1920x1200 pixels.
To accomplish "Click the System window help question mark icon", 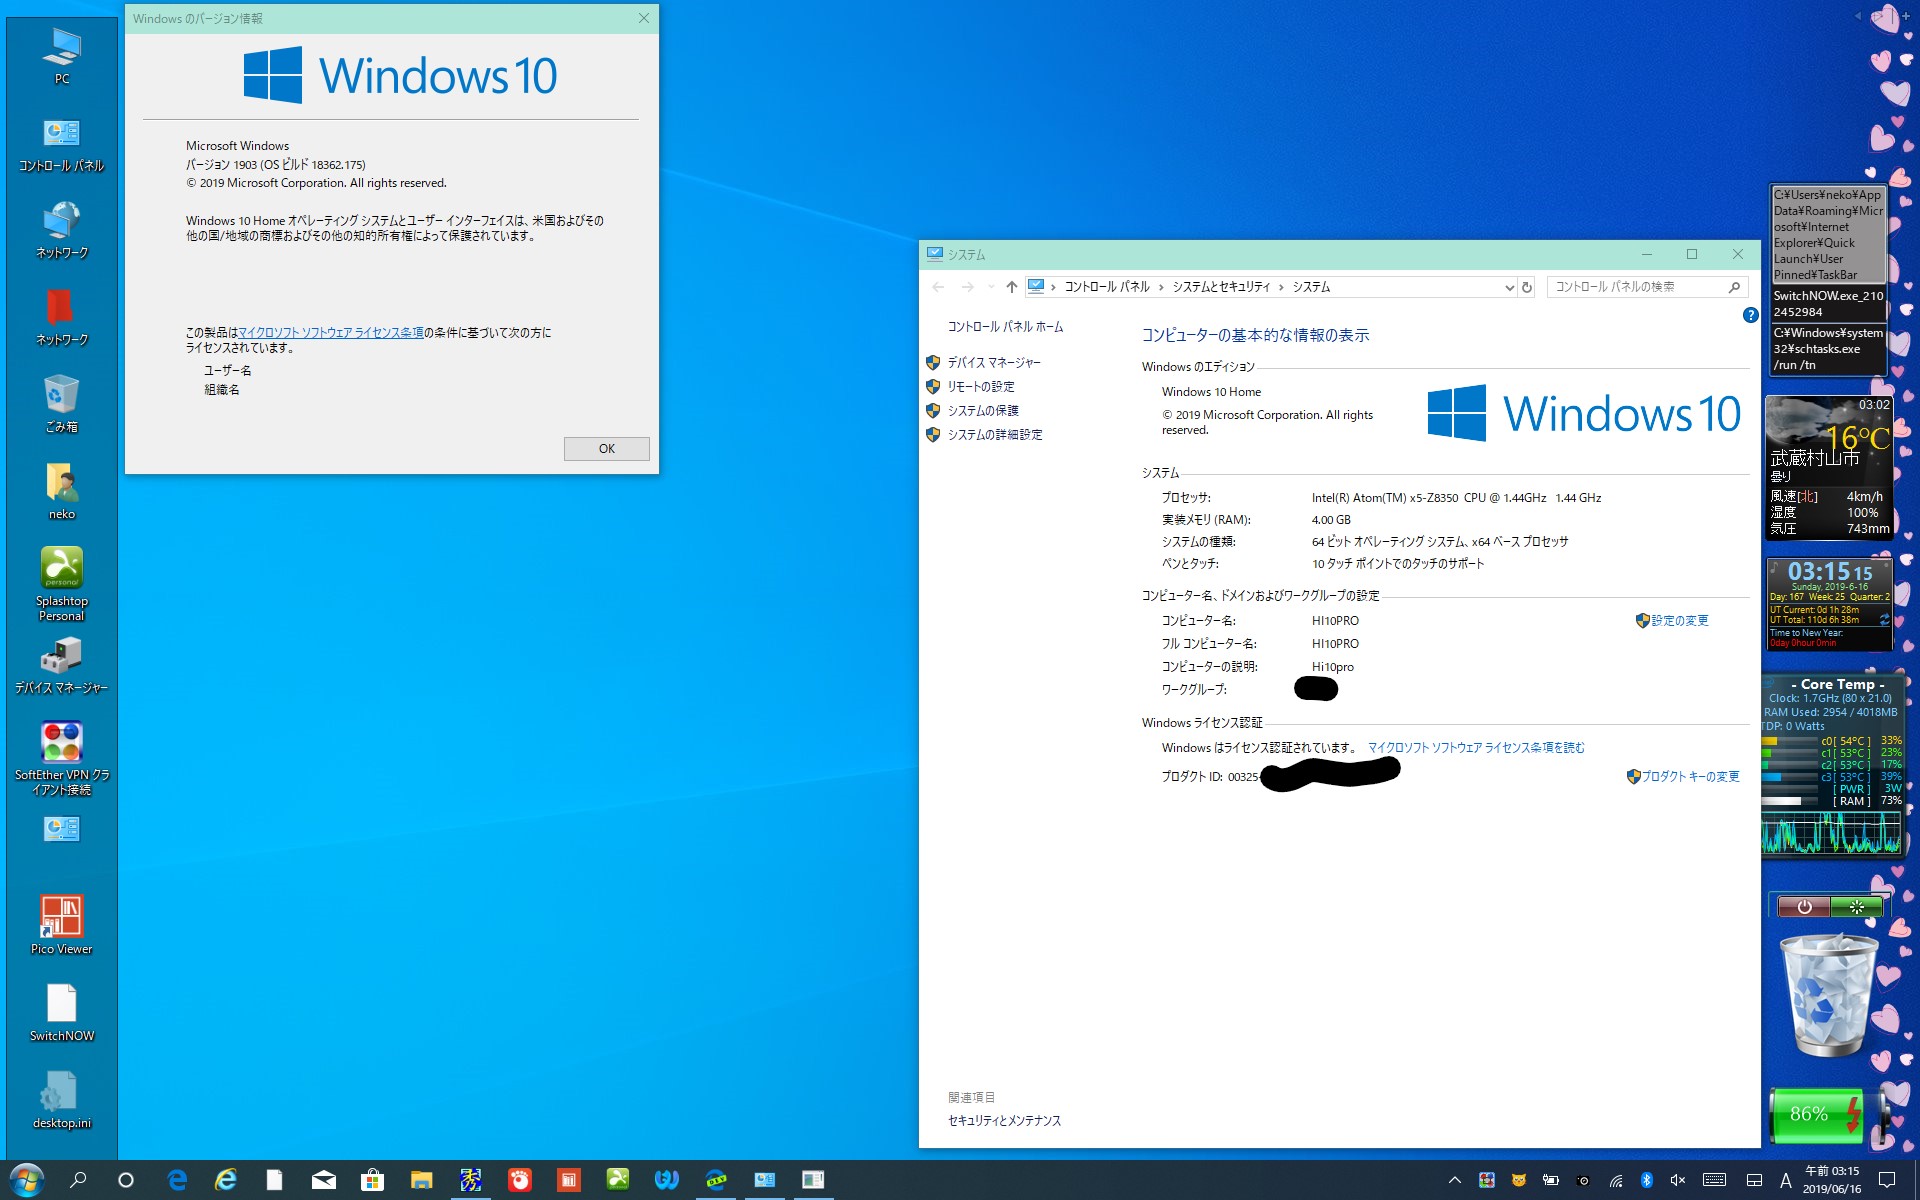I will [x=1750, y=315].
